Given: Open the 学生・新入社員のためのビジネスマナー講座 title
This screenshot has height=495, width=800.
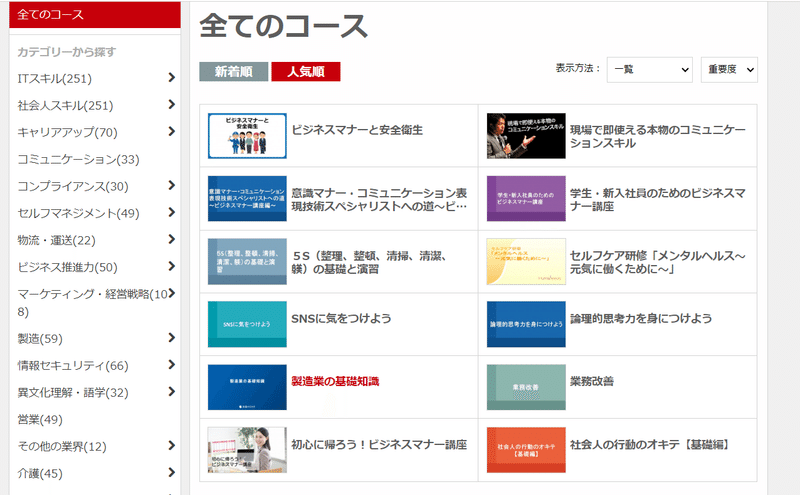Looking at the screenshot, I should click(x=658, y=200).
